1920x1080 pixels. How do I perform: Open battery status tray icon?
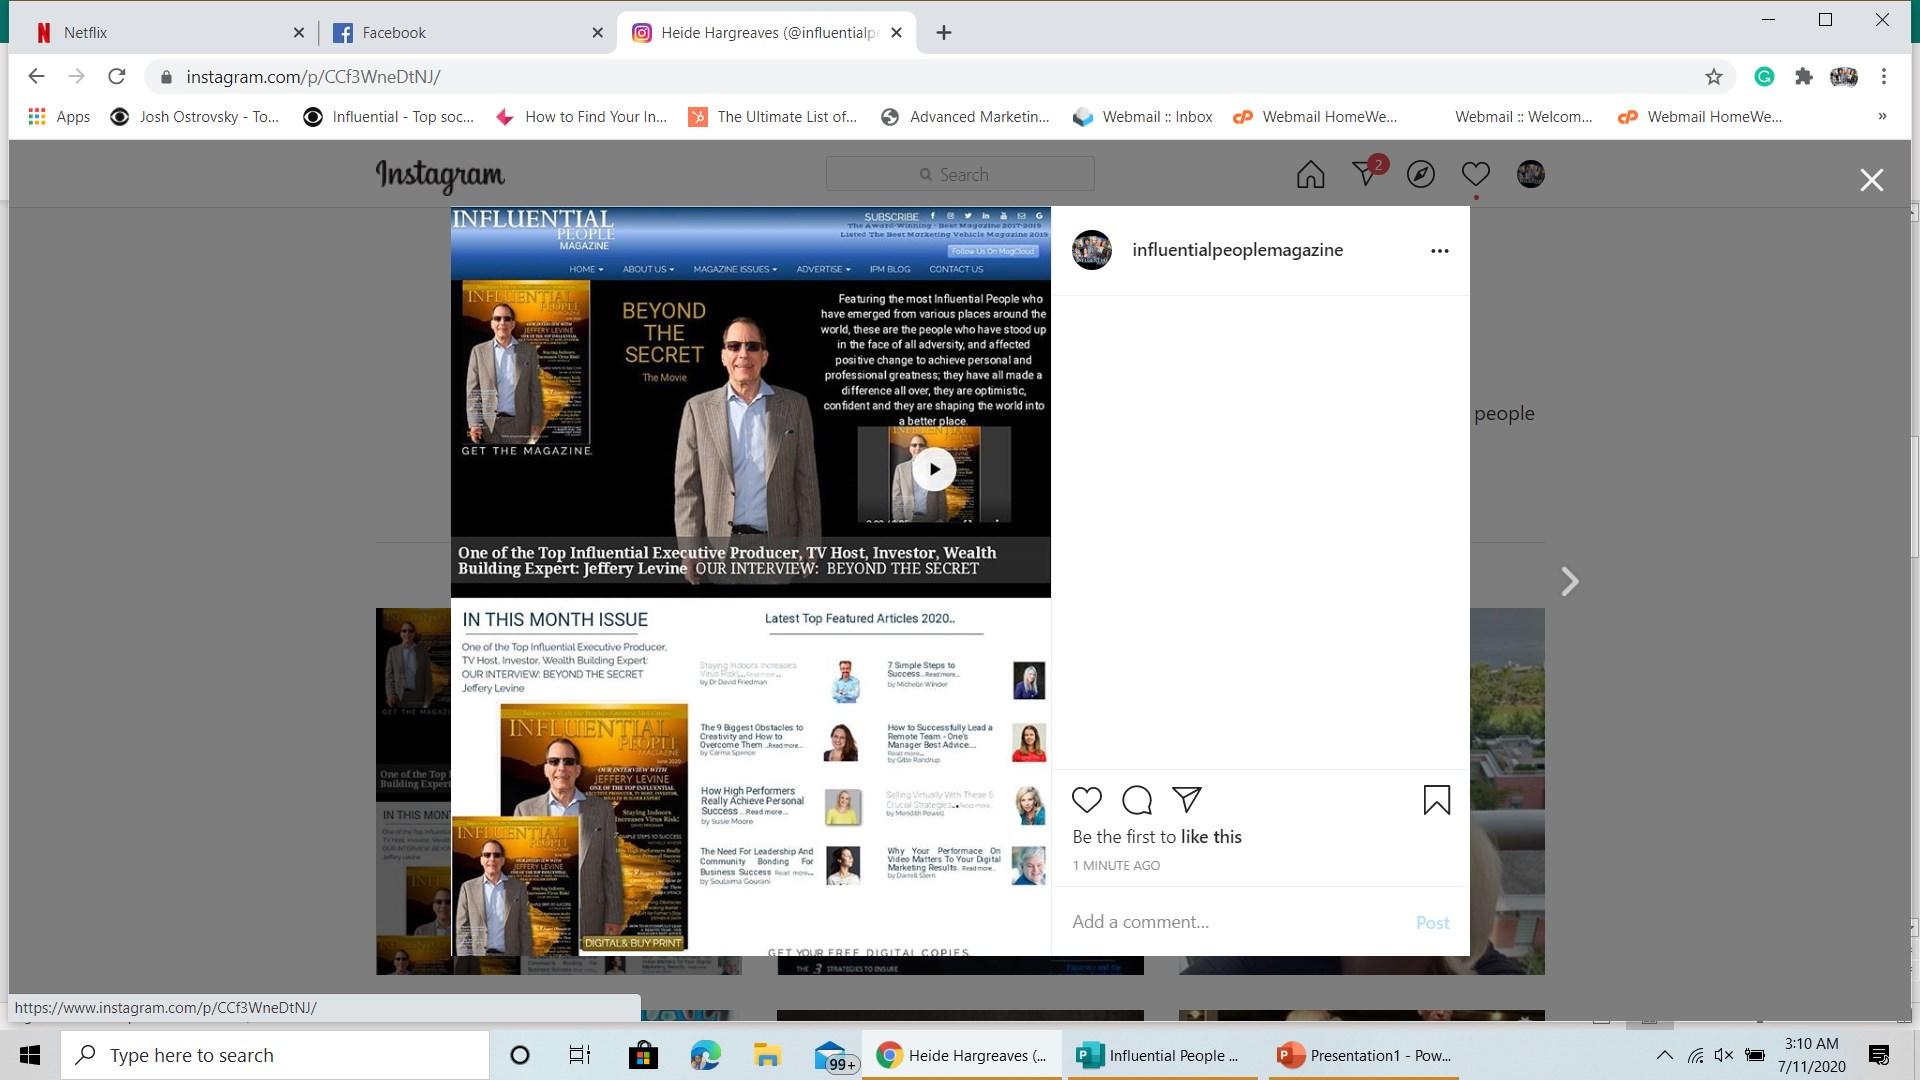tap(1755, 1055)
